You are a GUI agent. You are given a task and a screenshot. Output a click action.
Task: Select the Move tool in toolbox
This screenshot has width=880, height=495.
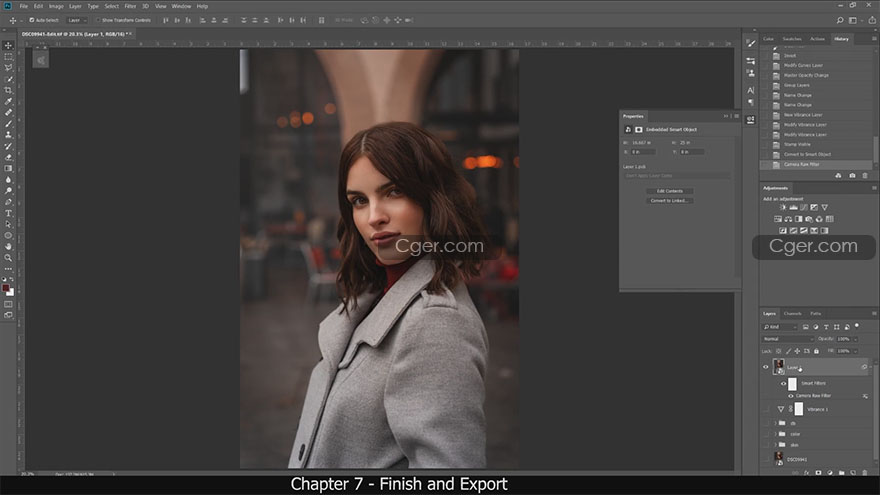(x=8, y=45)
